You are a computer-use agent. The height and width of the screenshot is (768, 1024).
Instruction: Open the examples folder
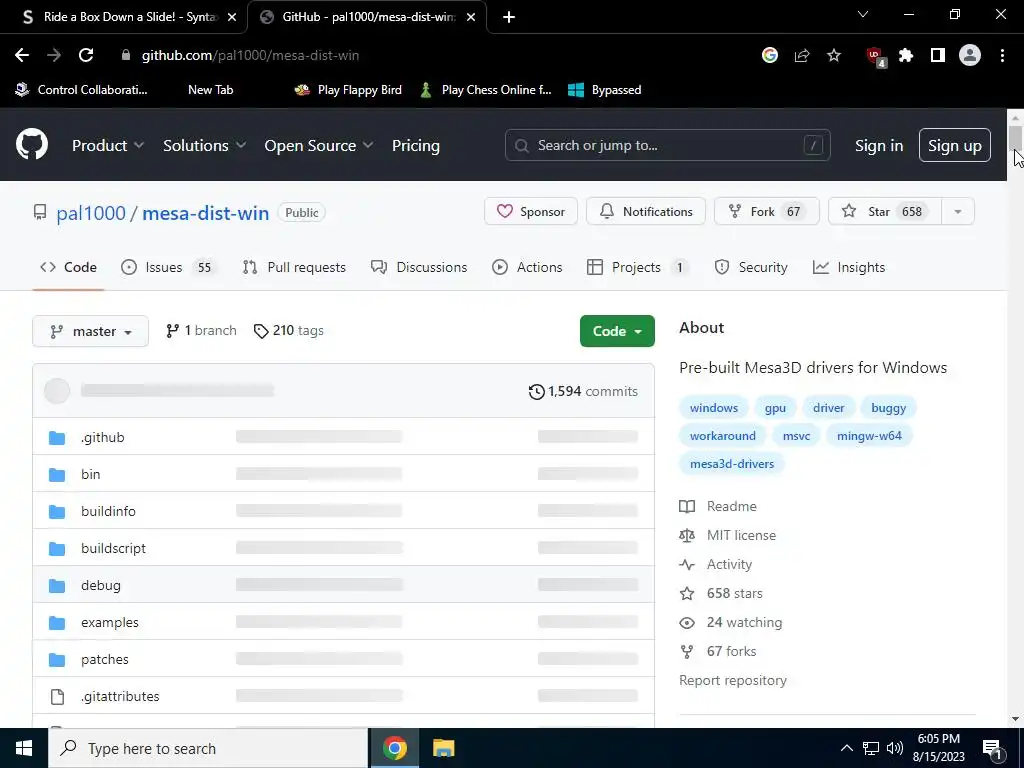[110, 622]
